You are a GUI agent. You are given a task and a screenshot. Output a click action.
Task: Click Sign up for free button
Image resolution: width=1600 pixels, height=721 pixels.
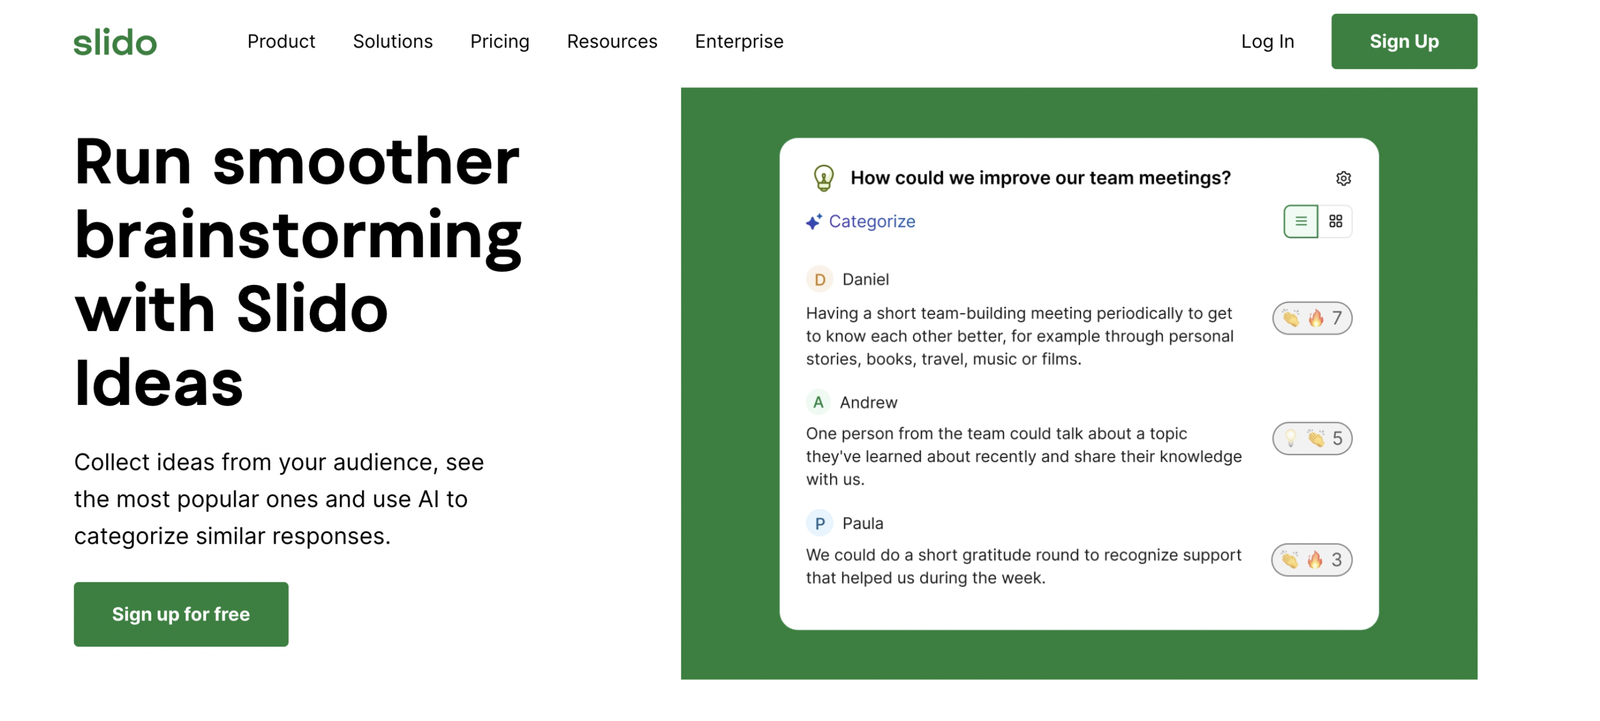pyautogui.click(x=181, y=614)
